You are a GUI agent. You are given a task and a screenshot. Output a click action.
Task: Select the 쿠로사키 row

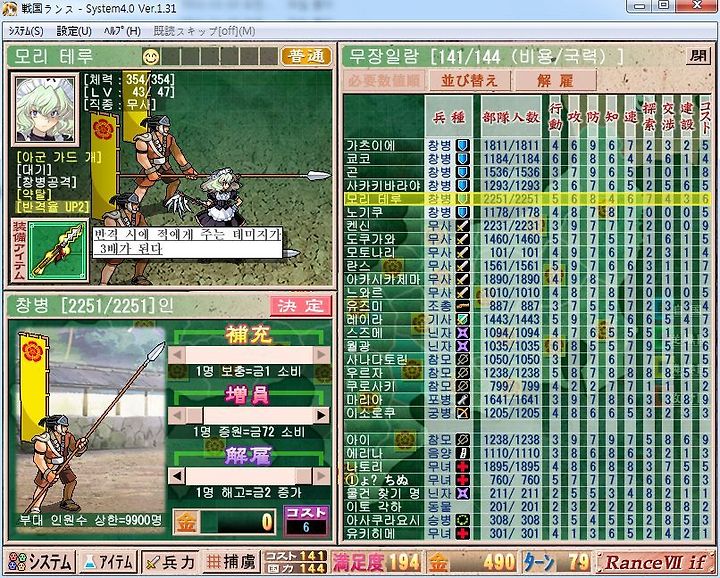click(x=527, y=386)
